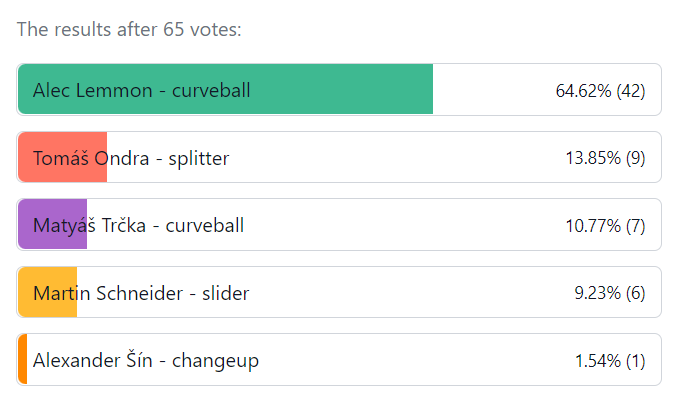Click the 10.77% (7) vote count

(x=605, y=226)
